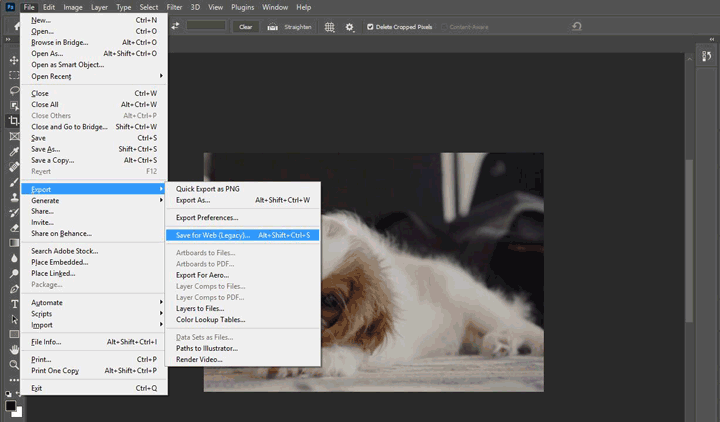Click Quick Export as PNG

[209, 188]
